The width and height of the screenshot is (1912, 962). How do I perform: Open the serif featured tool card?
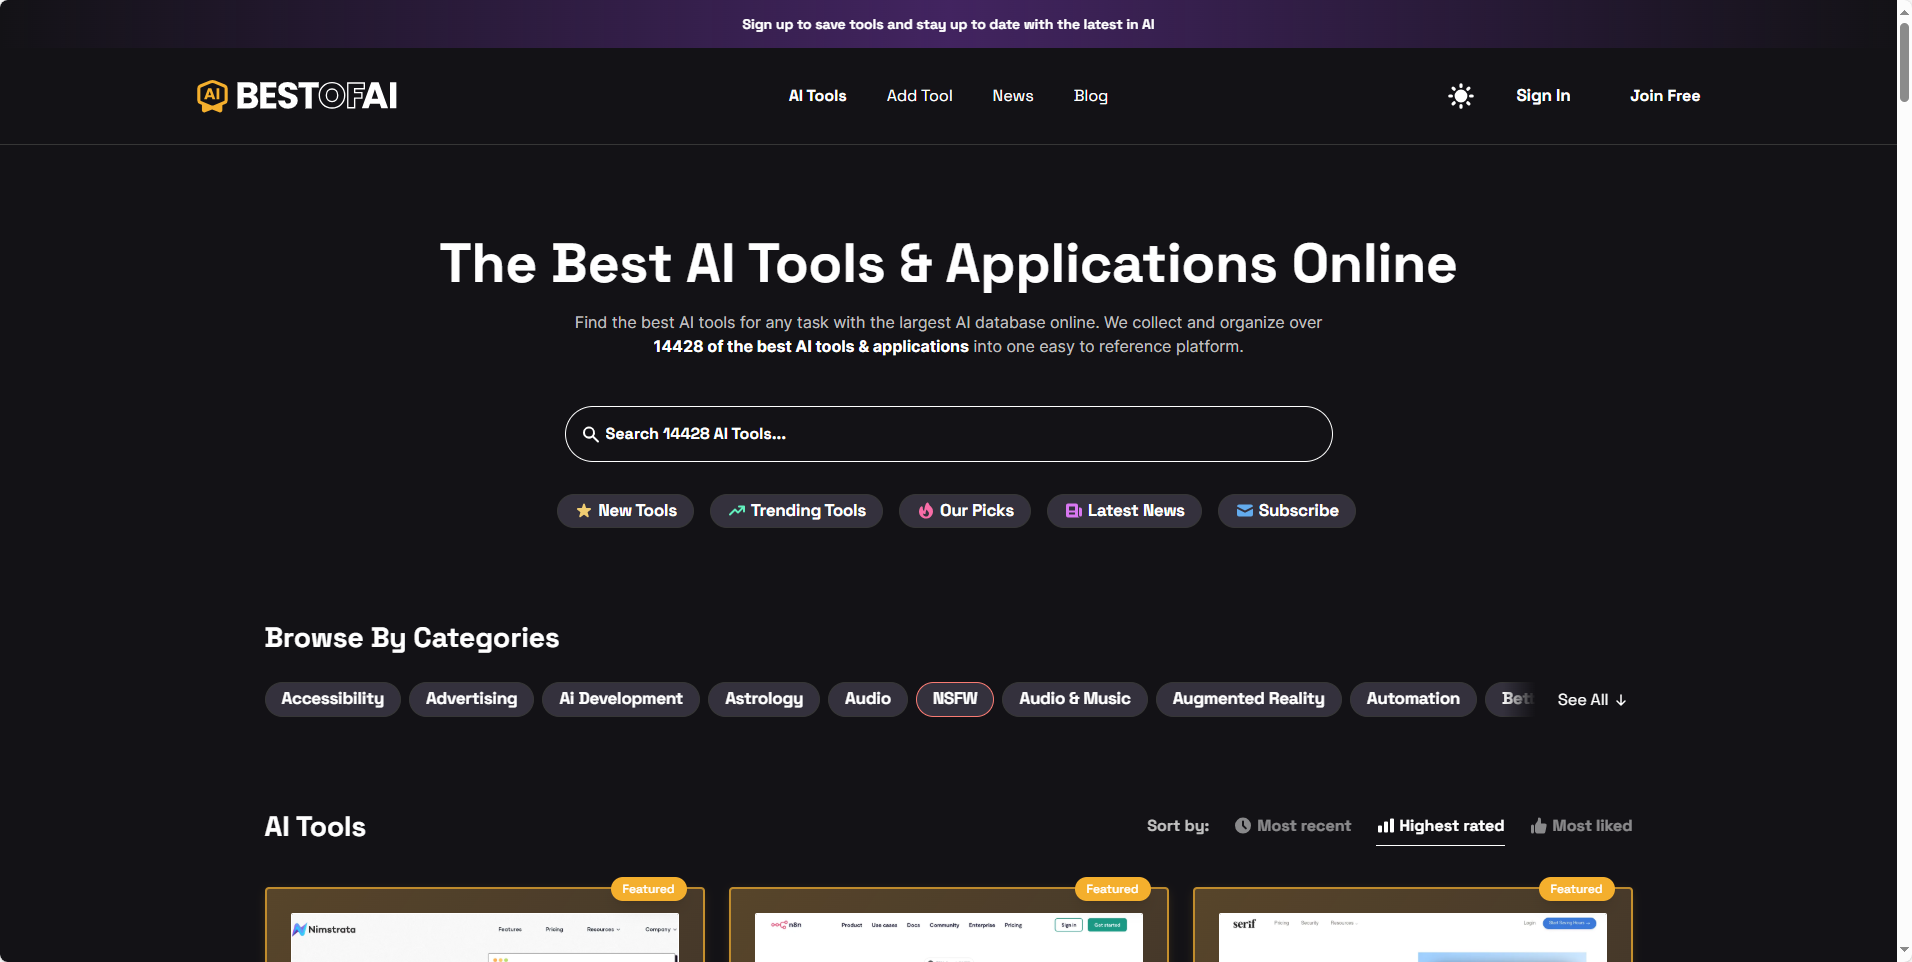click(x=1413, y=925)
